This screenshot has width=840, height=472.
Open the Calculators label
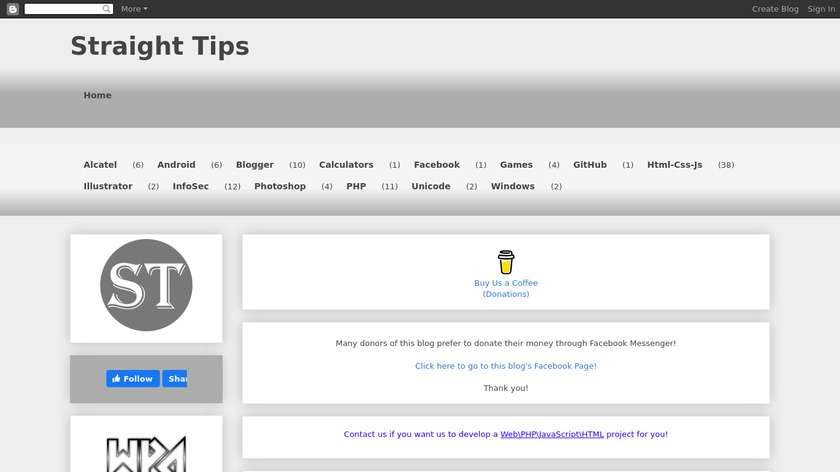tap(346, 165)
